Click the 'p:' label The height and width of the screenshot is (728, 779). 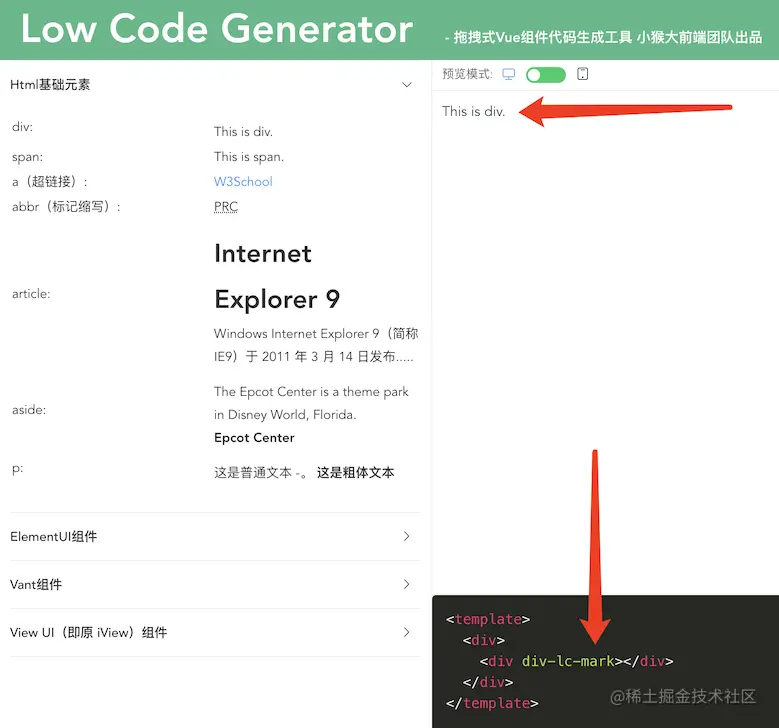pyautogui.click(x=17, y=469)
